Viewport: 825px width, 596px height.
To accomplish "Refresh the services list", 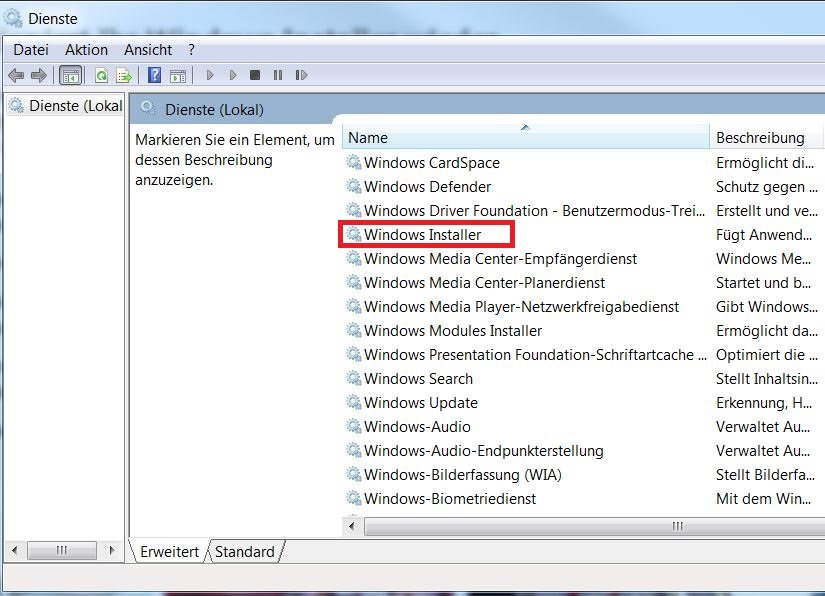I will (100, 75).
